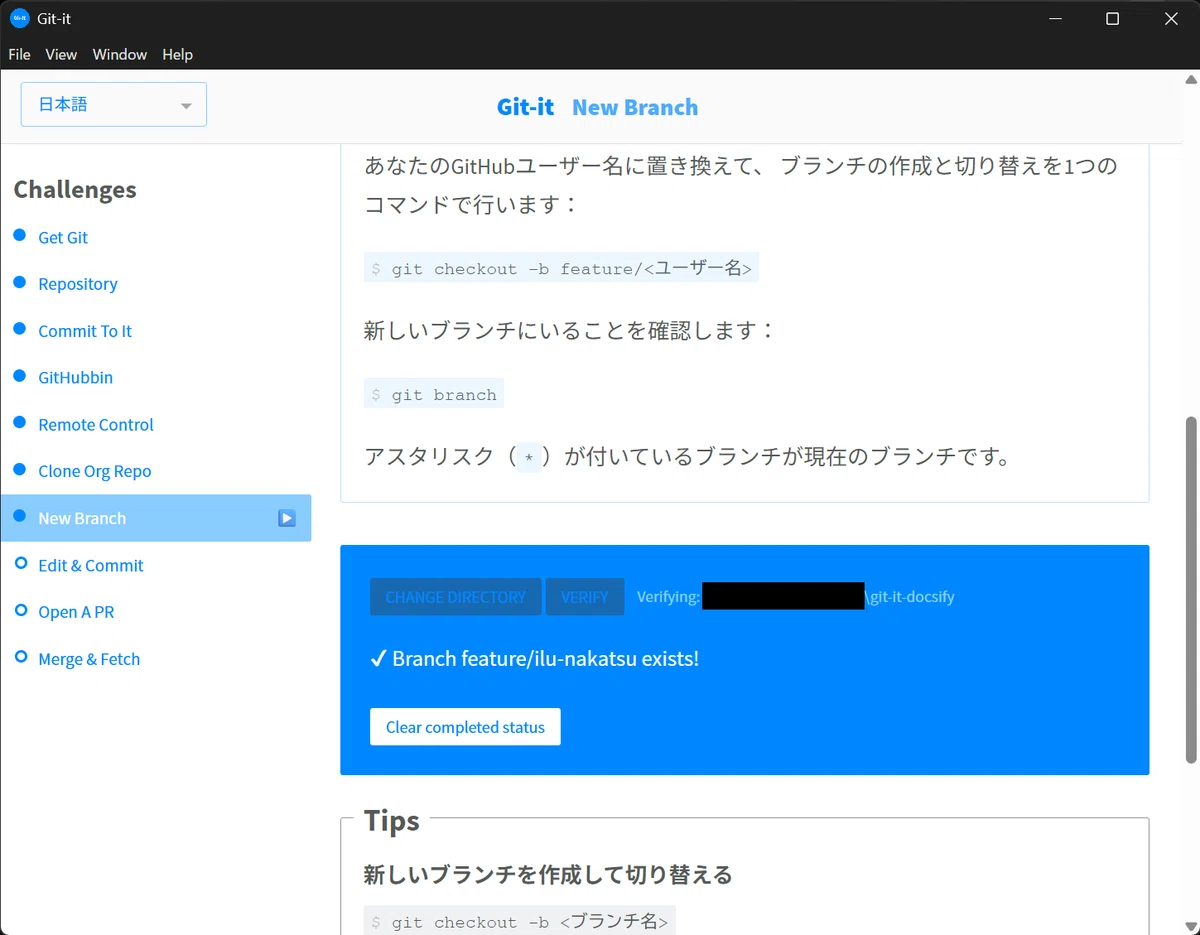Click Clear completed status button
The width and height of the screenshot is (1200, 935).
(465, 727)
